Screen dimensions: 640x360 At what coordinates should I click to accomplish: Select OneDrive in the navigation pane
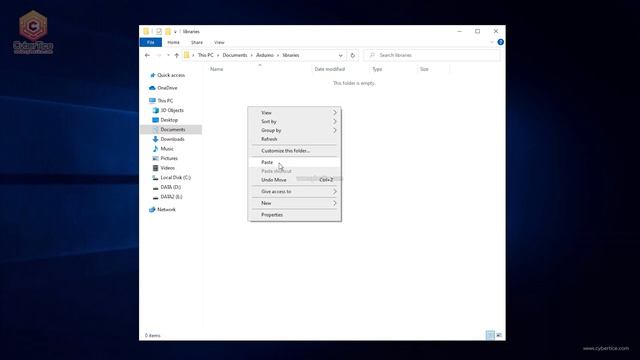click(x=167, y=88)
